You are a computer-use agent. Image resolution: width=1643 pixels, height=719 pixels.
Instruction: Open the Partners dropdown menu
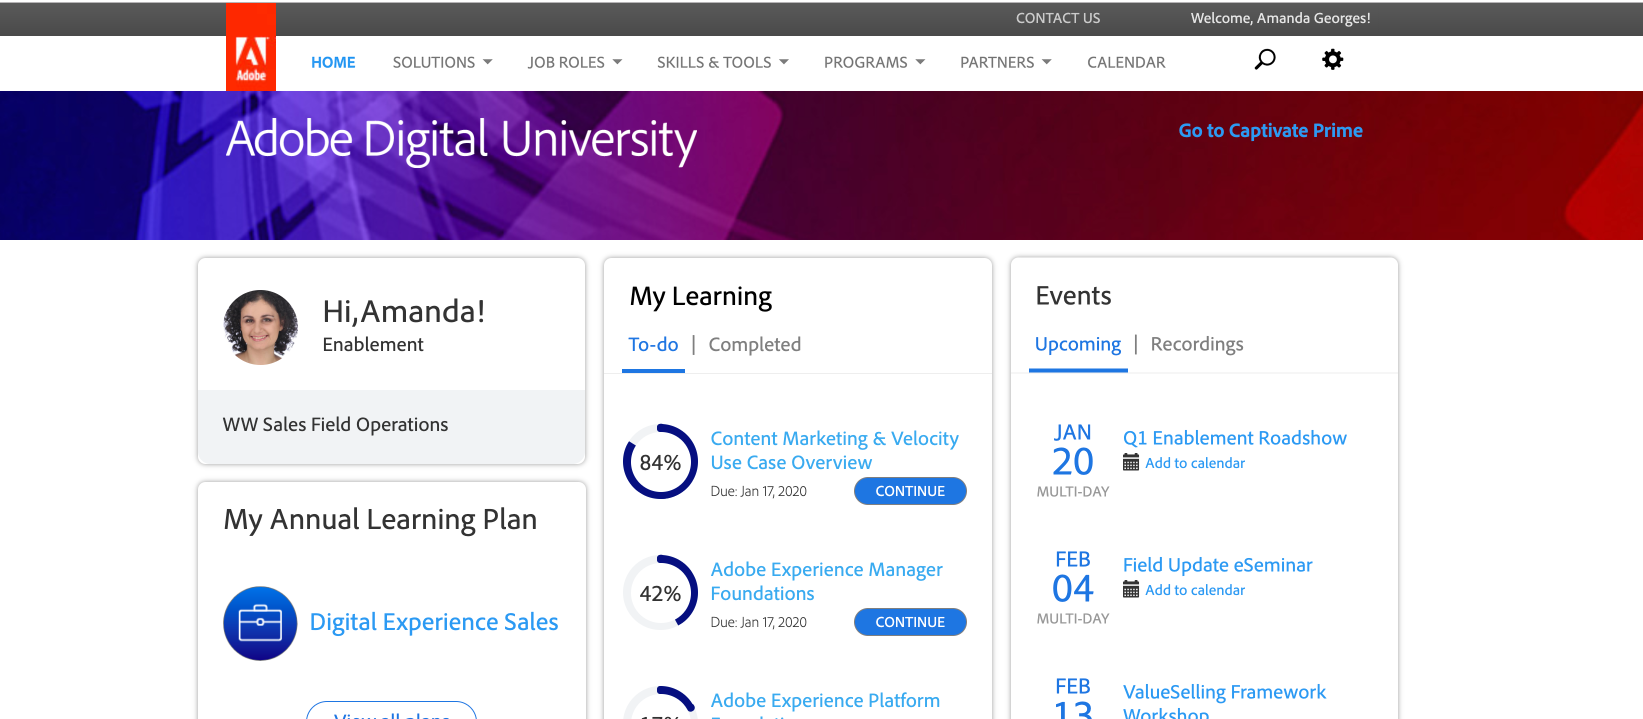click(1005, 62)
